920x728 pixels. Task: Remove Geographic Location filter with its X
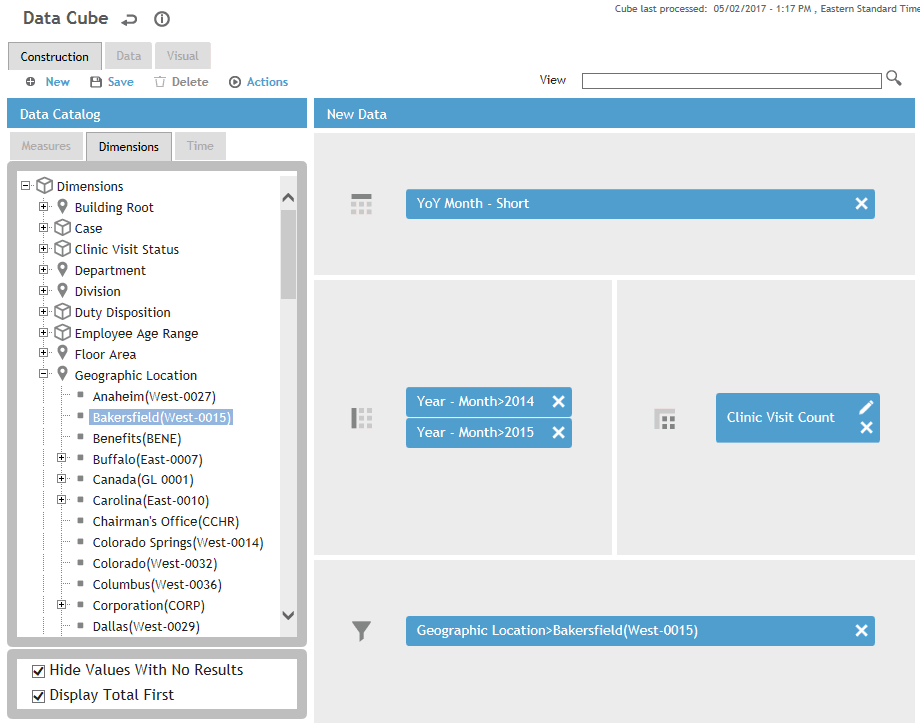(x=861, y=631)
